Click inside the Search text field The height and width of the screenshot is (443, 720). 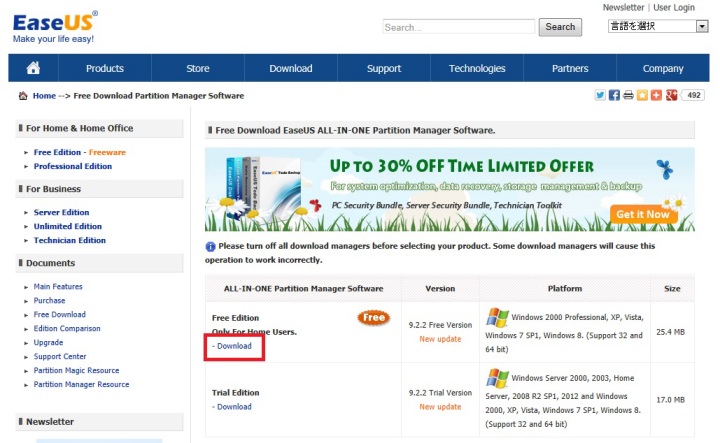pos(459,27)
